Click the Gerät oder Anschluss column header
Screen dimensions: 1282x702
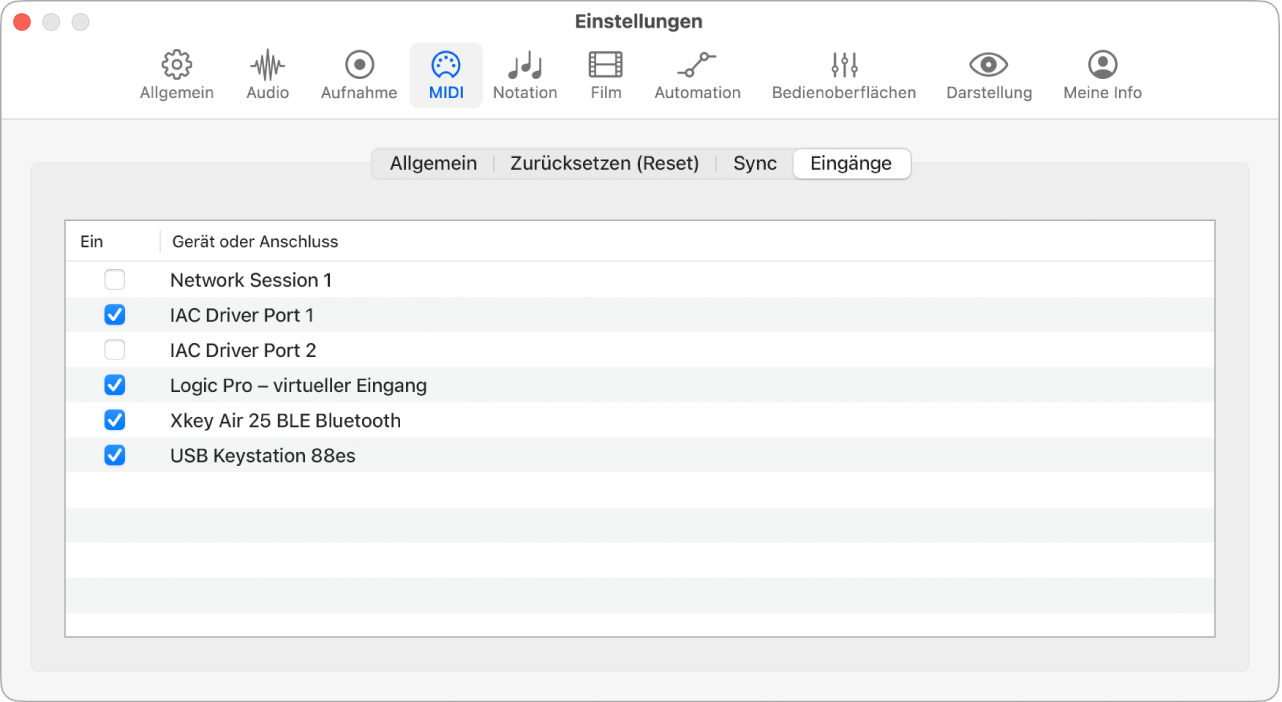254,241
